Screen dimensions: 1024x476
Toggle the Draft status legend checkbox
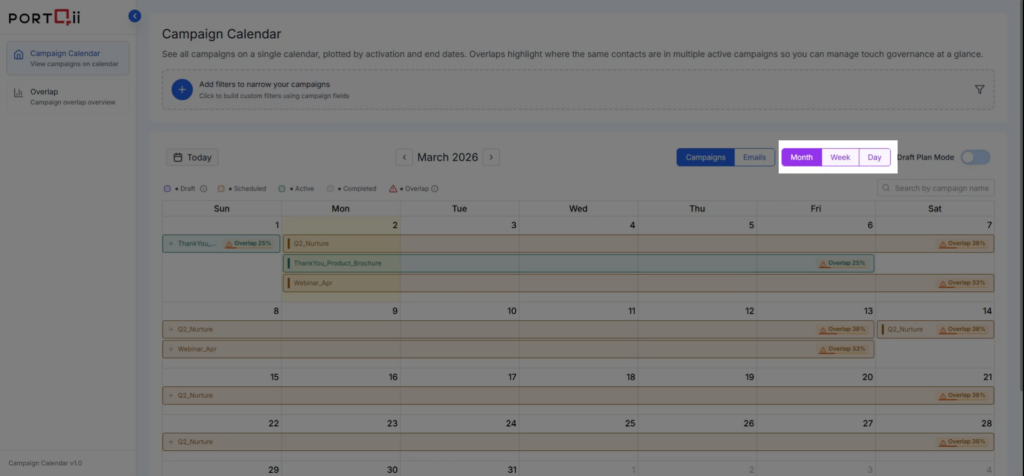pyautogui.click(x=167, y=188)
